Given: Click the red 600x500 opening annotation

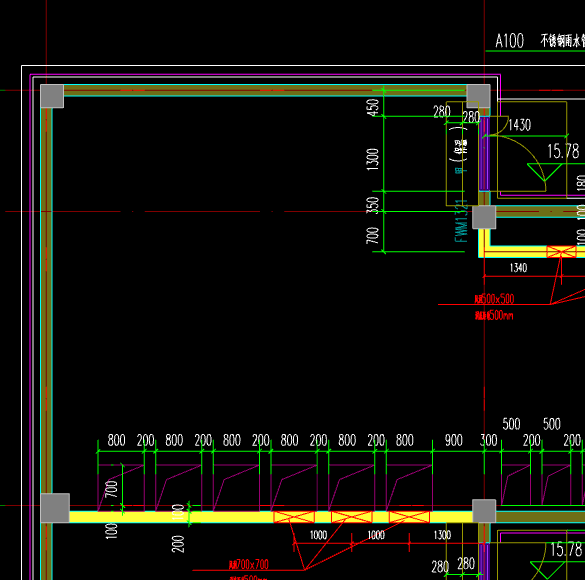Looking at the screenshot, I should coord(494,299).
